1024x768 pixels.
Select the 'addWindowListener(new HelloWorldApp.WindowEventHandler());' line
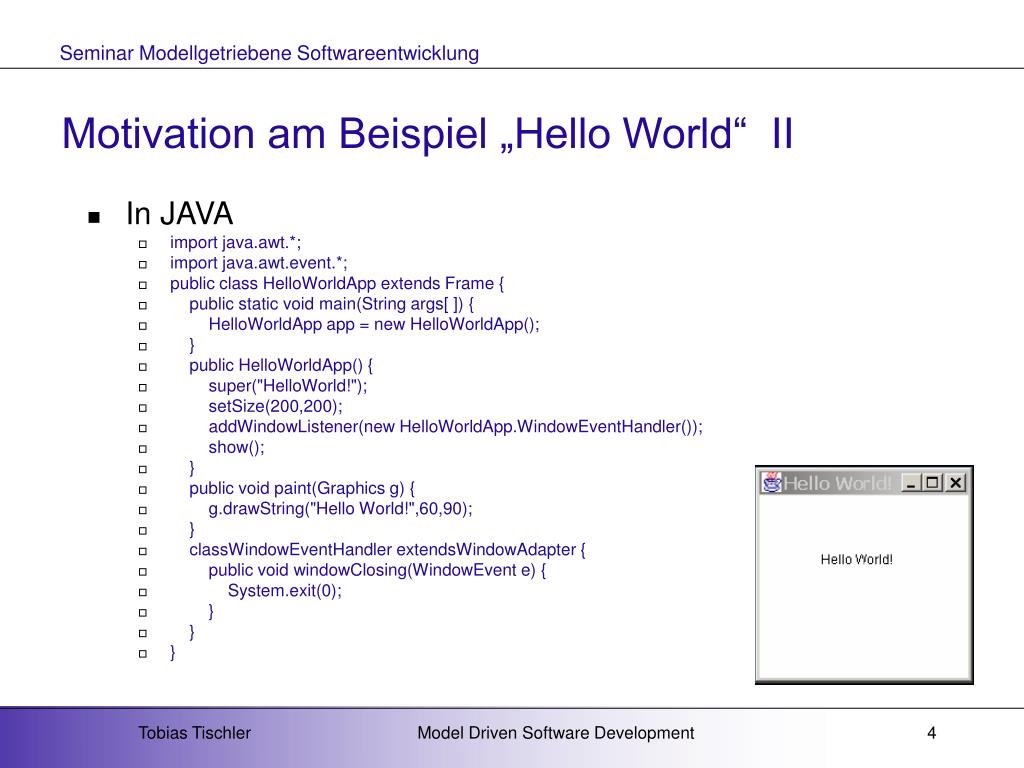pyautogui.click(x=456, y=427)
